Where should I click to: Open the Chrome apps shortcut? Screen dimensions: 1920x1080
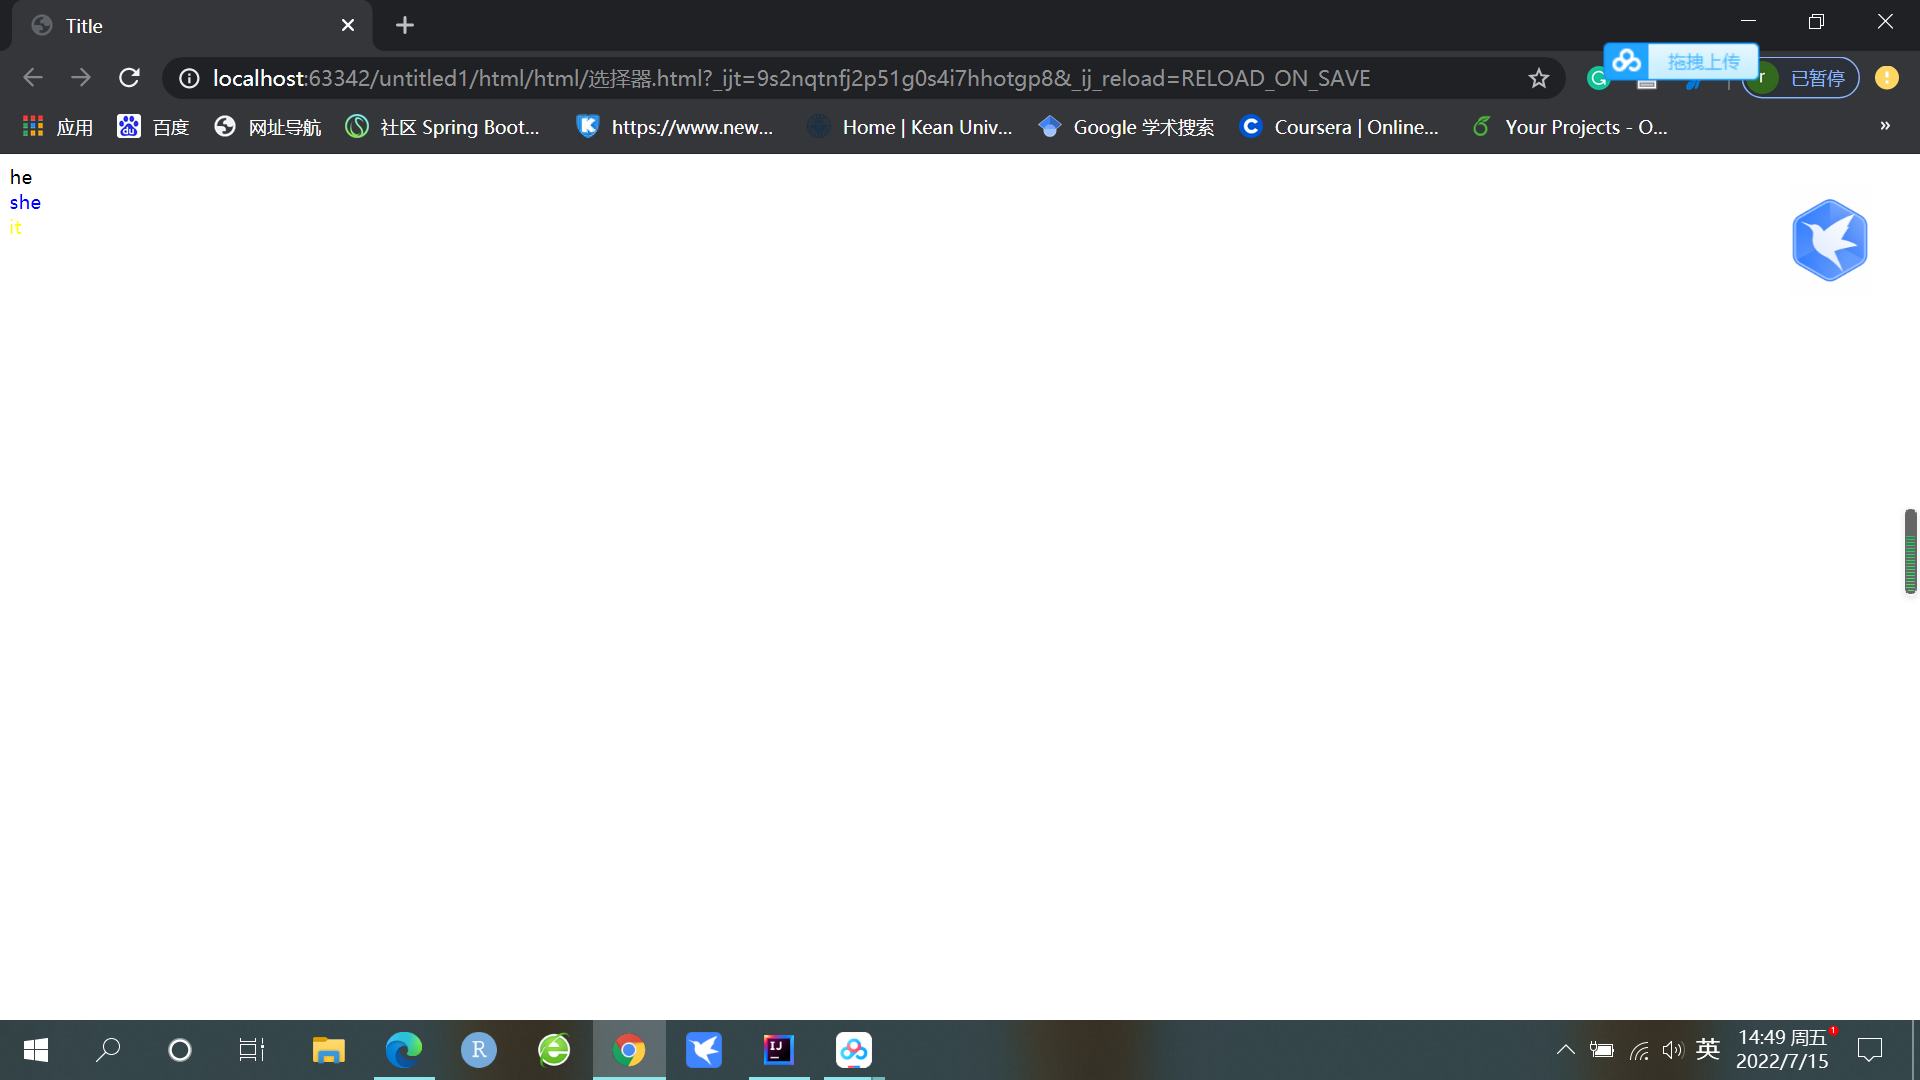[58, 127]
